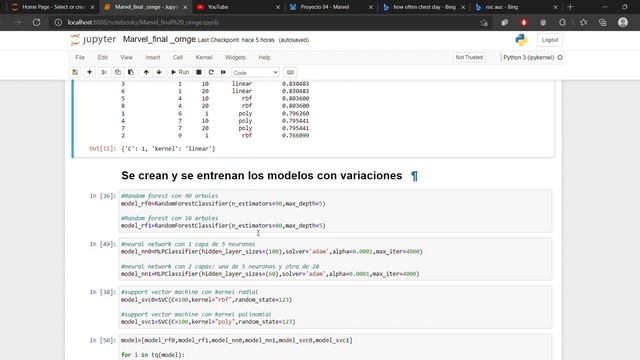Screen dimensions: 640x360
Task: Open the browser profile avatar
Action: click(x=623, y=22)
